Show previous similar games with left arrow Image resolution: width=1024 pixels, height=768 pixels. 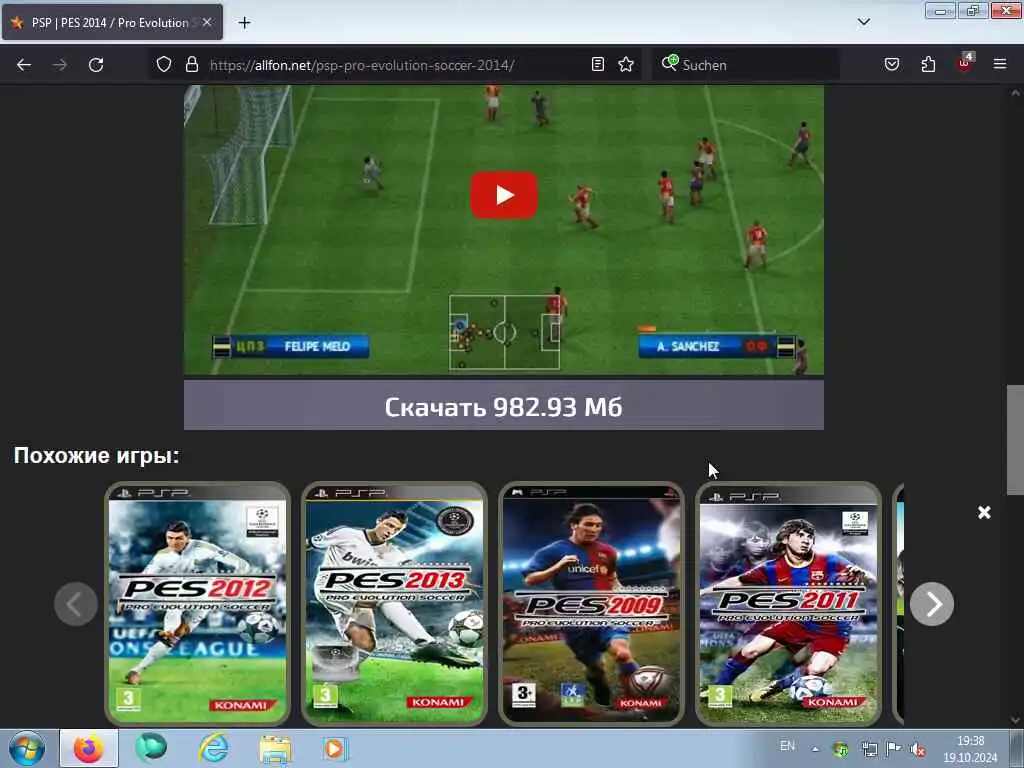click(x=76, y=604)
